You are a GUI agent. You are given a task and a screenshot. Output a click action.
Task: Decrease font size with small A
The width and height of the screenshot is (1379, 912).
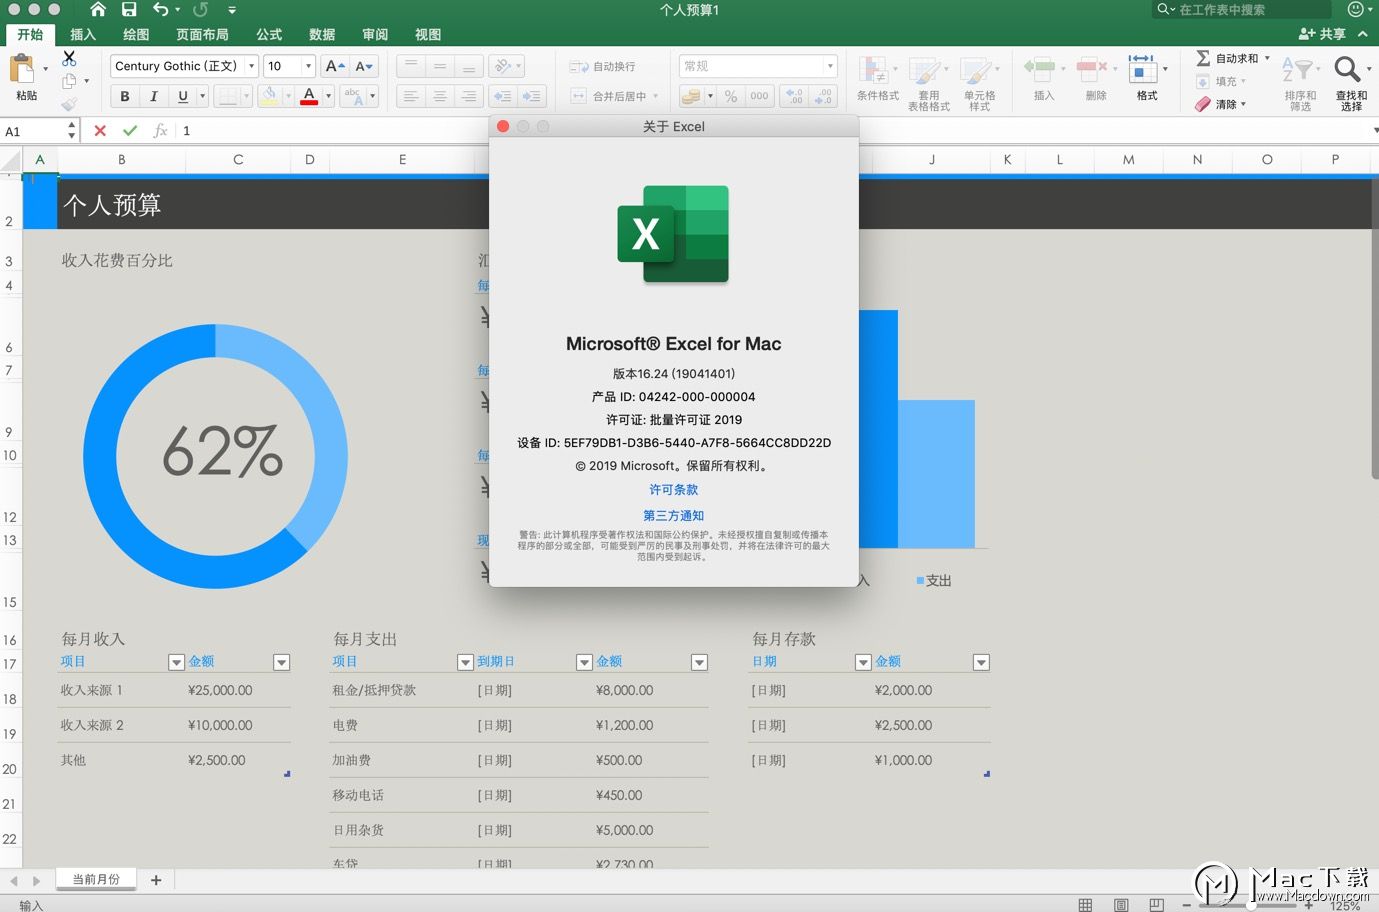[x=364, y=66]
